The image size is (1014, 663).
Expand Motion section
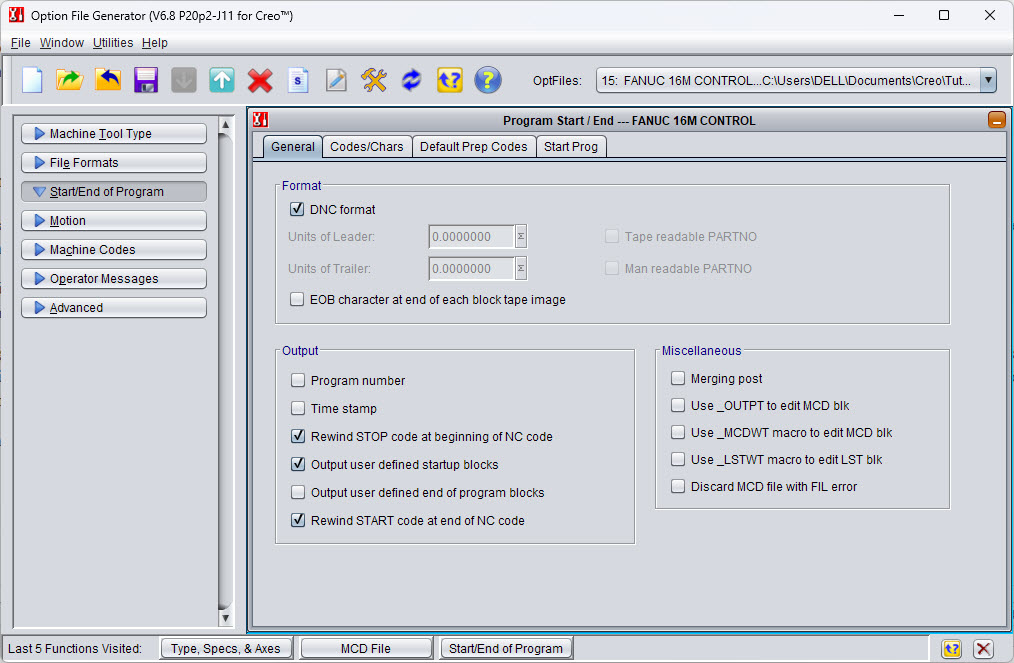click(x=114, y=221)
